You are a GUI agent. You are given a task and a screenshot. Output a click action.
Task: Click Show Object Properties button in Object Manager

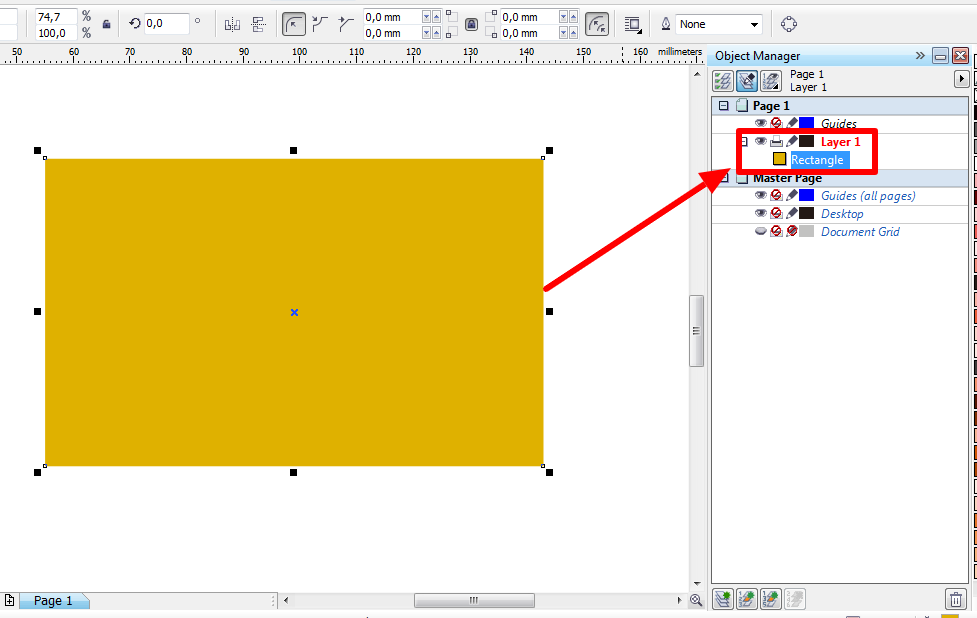[723, 80]
